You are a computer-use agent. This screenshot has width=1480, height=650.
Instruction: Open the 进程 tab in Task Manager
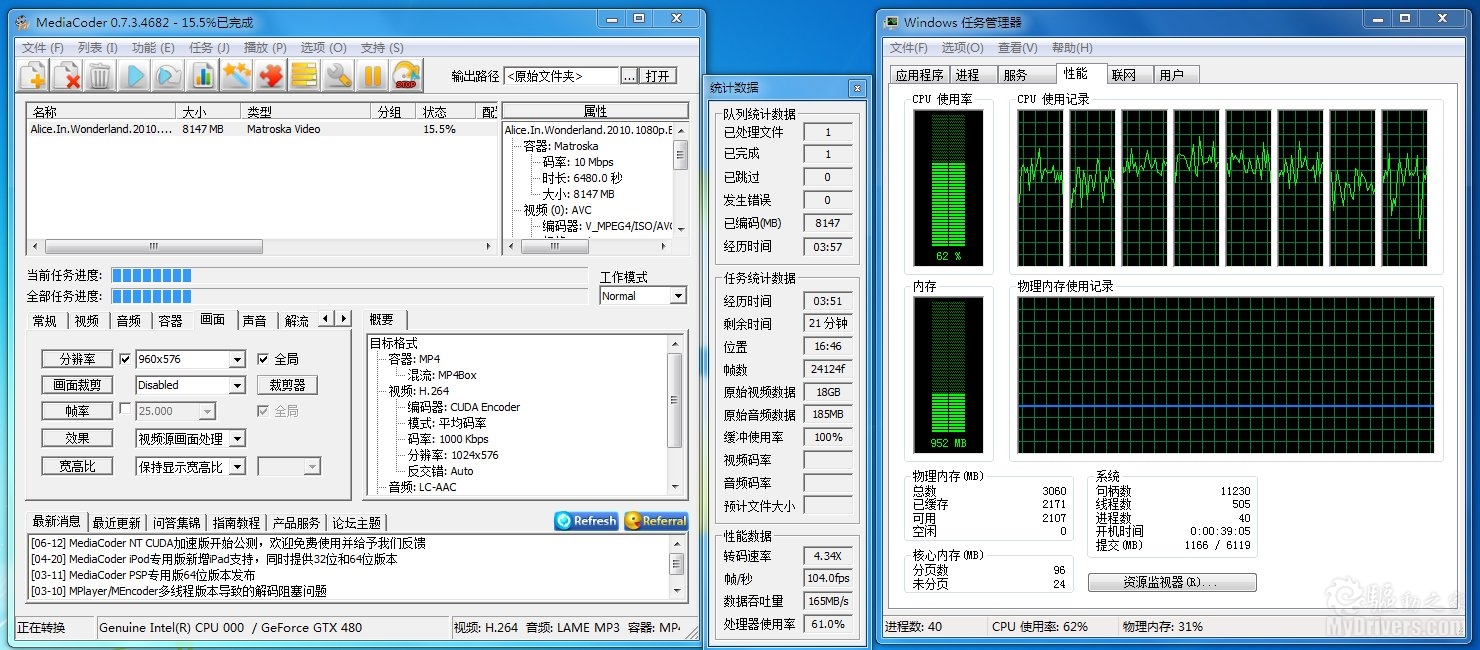(x=967, y=75)
